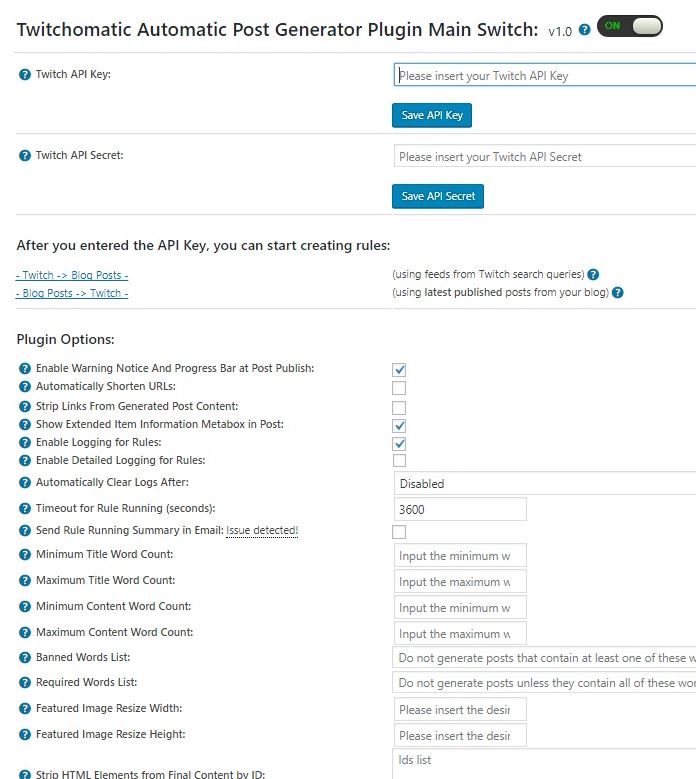The width and height of the screenshot is (696, 779).
Task: Click Minimum Title Word Count input
Action: tap(460, 555)
